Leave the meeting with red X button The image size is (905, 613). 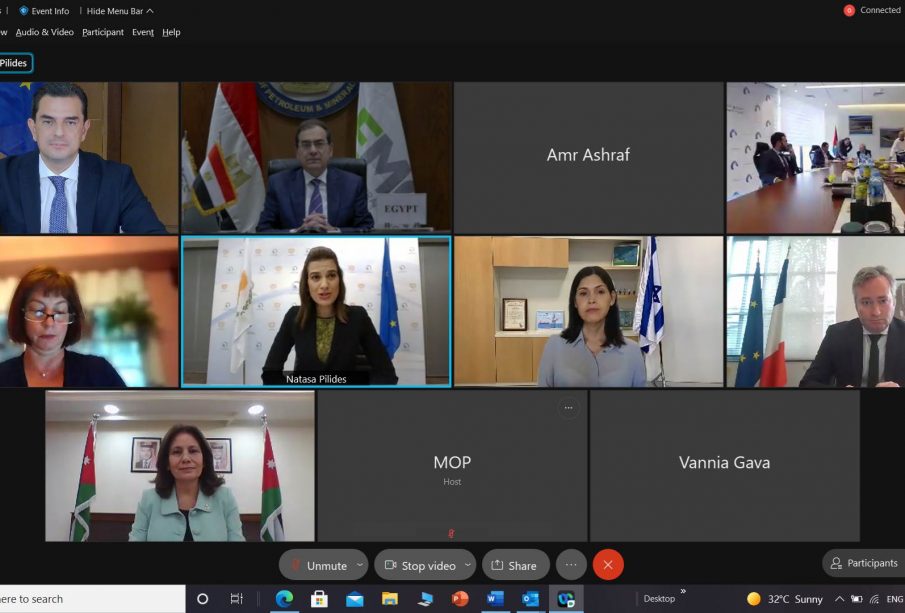(608, 565)
